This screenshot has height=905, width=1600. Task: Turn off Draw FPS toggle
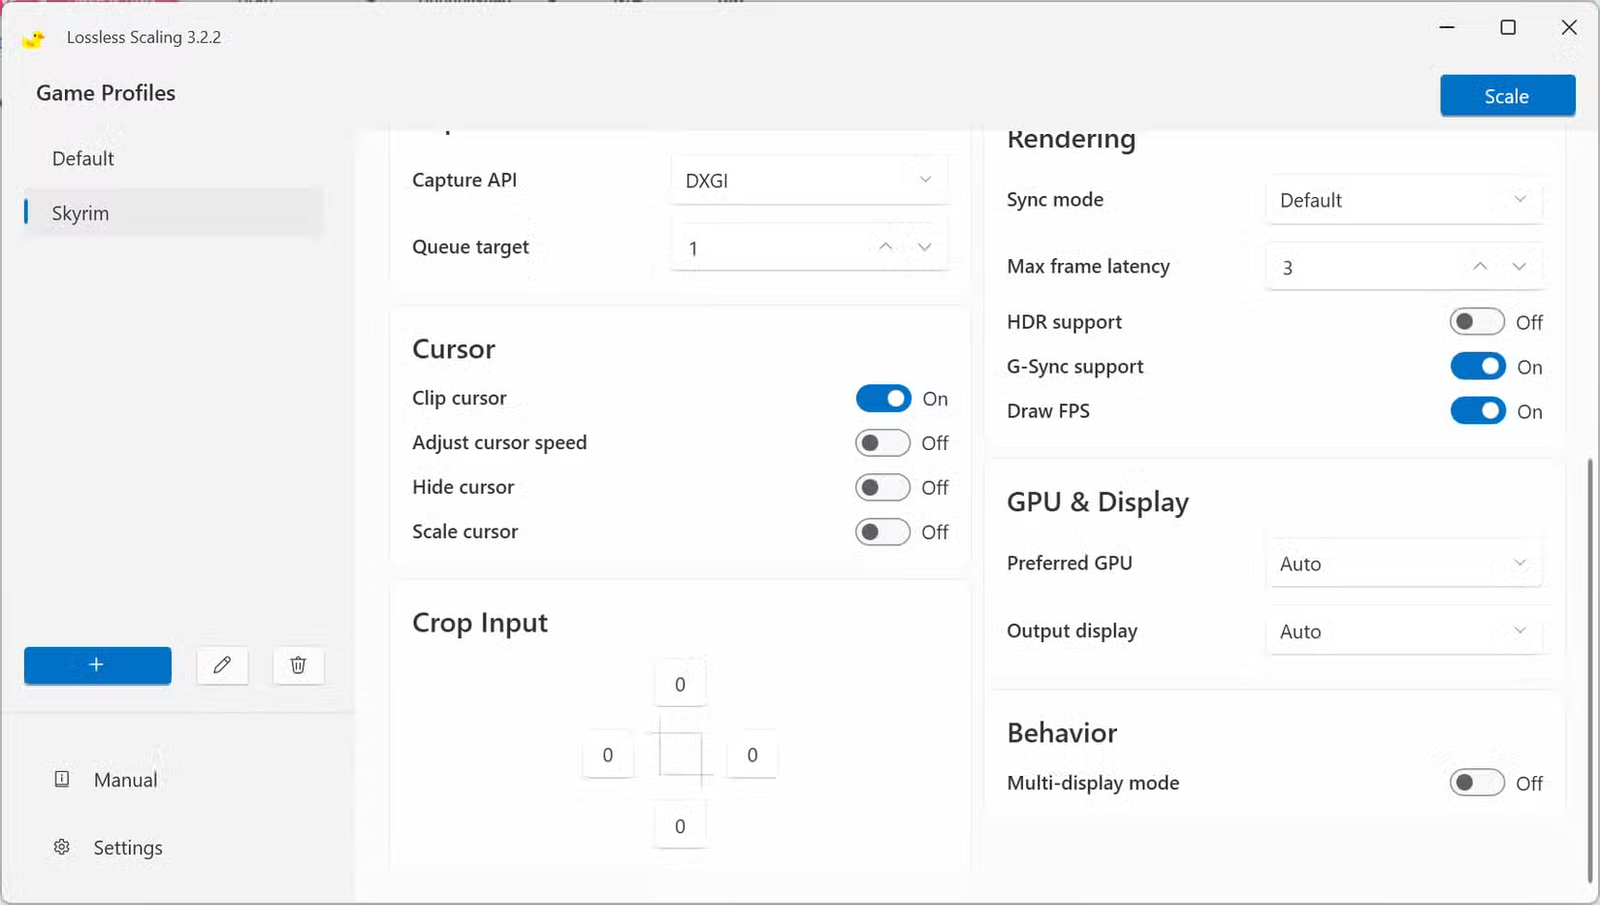[1477, 411]
